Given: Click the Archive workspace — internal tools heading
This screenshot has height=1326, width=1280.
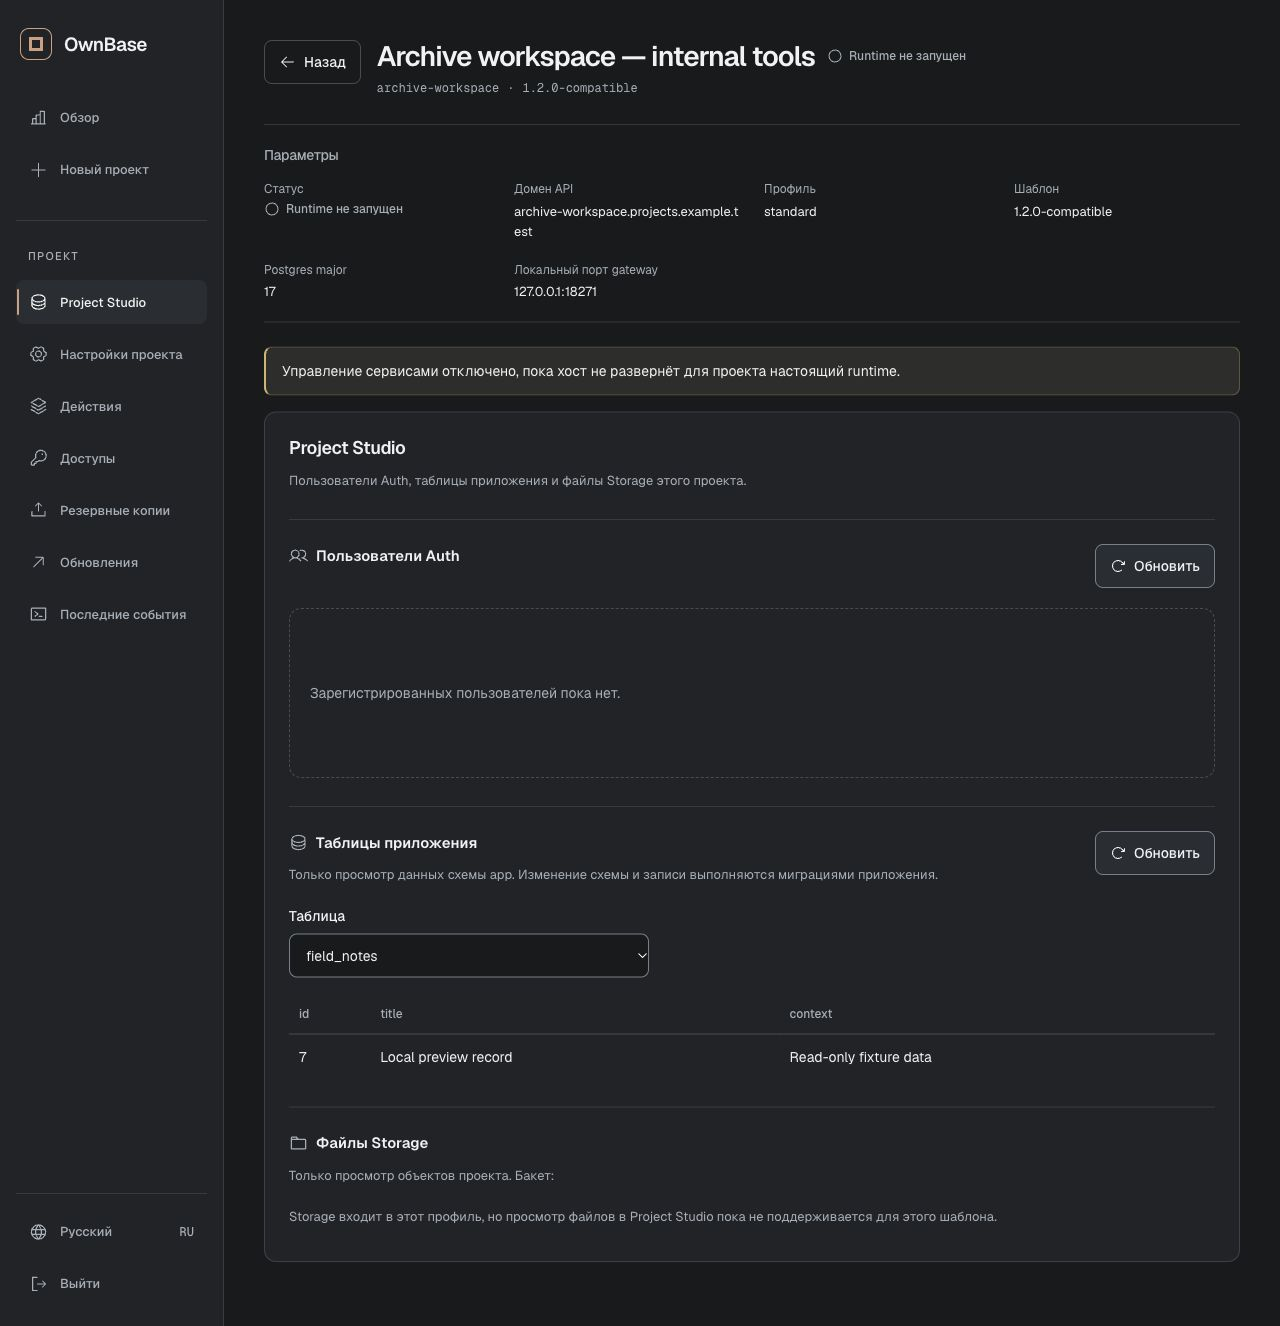Looking at the screenshot, I should pos(596,57).
